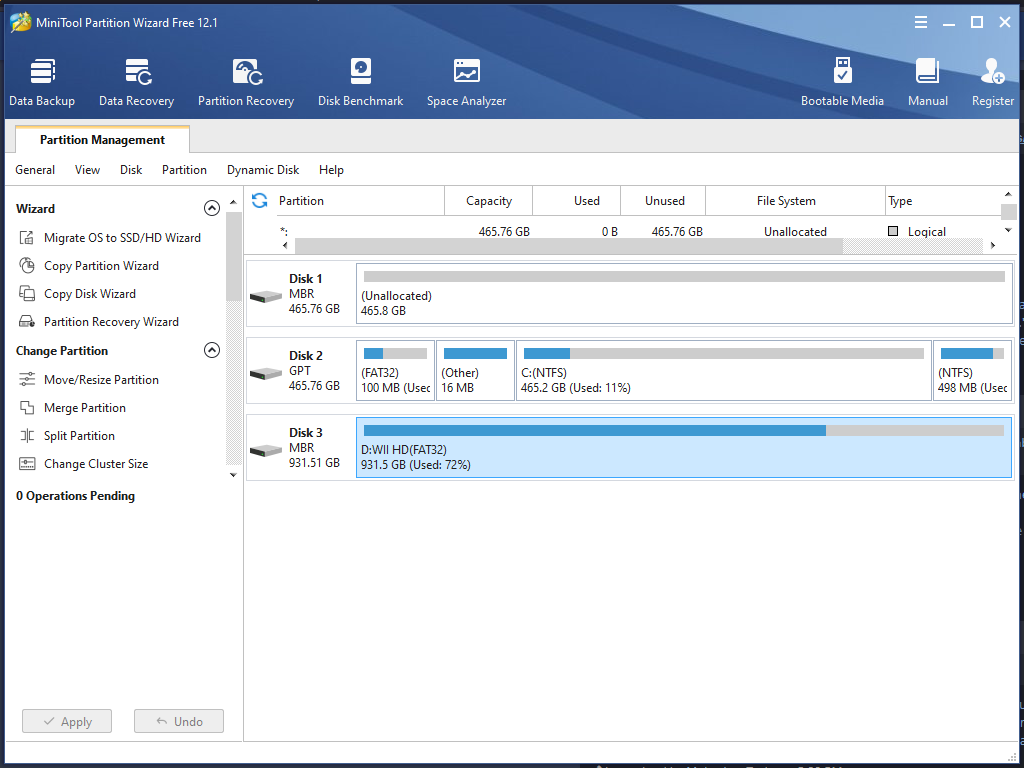The width and height of the screenshot is (1024, 768).
Task: Click Move/Resize Partition link
Action: tap(101, 379)
